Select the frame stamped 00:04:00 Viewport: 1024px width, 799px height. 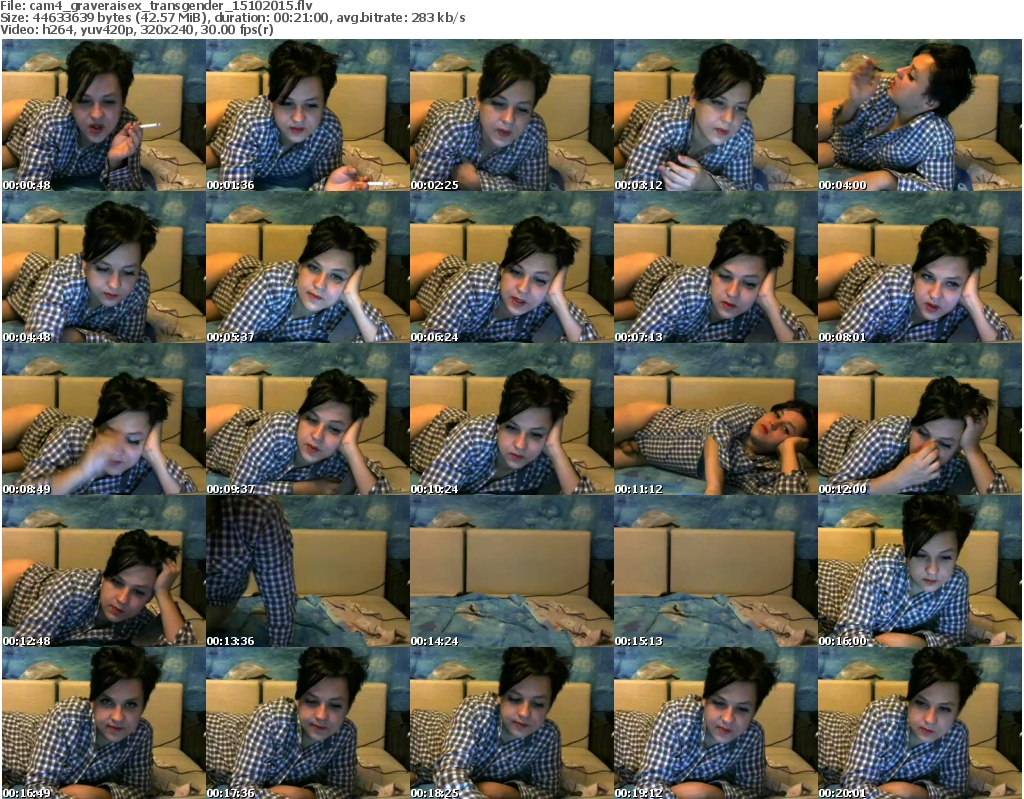click(x=920, y=115)
